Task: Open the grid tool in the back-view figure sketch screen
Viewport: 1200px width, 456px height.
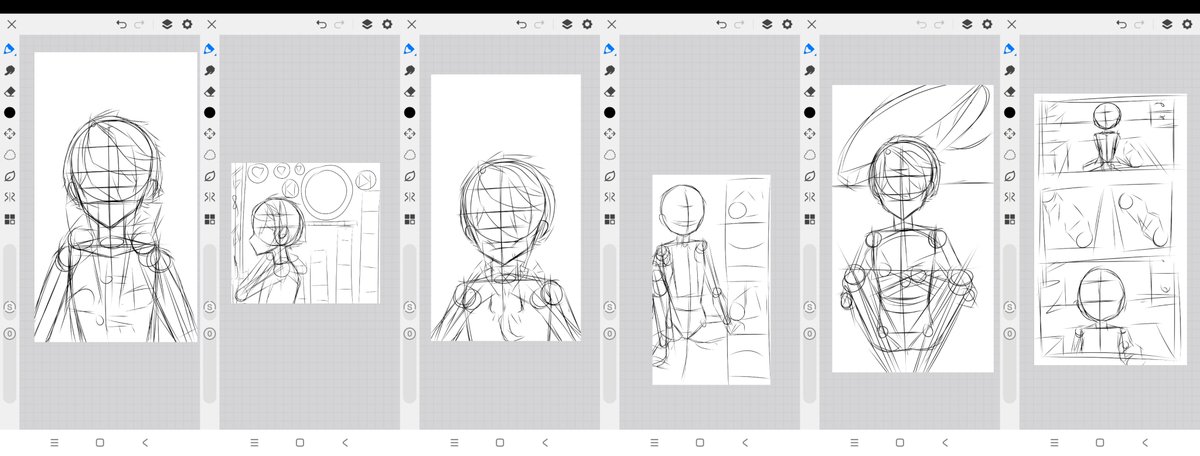Action: pos(609,219)
